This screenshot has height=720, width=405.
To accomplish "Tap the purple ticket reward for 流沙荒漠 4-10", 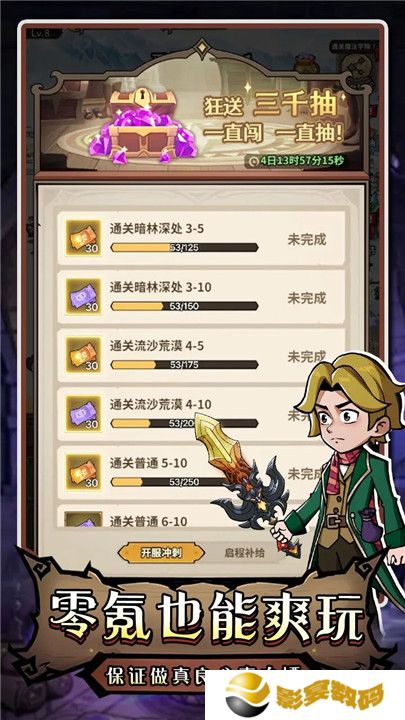I will coord(83,413).
